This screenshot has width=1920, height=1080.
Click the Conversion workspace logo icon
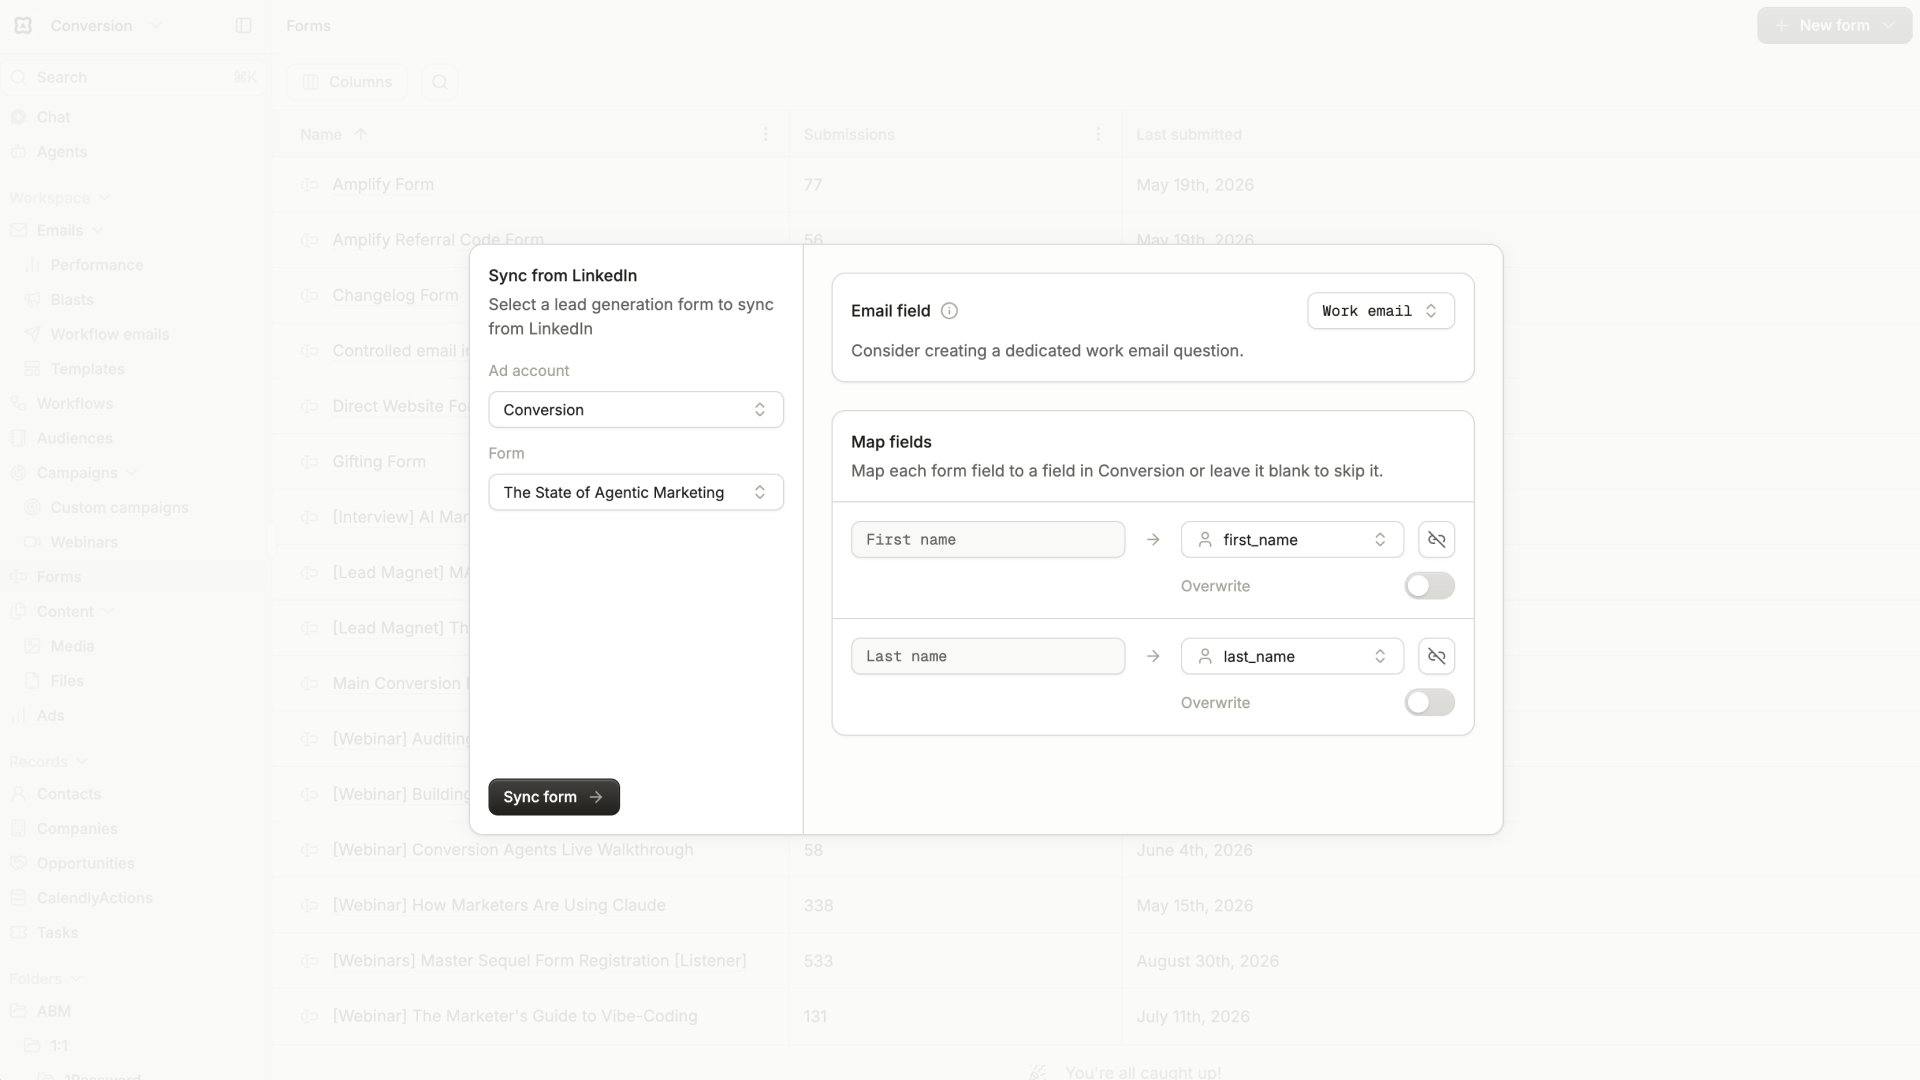click(x=23, y=26)
